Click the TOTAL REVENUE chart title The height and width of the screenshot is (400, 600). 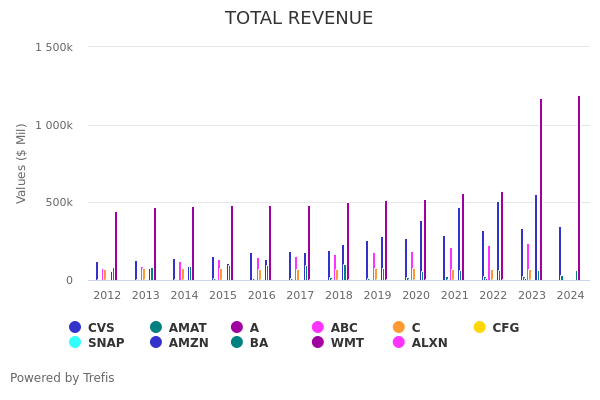coord(299,19)
